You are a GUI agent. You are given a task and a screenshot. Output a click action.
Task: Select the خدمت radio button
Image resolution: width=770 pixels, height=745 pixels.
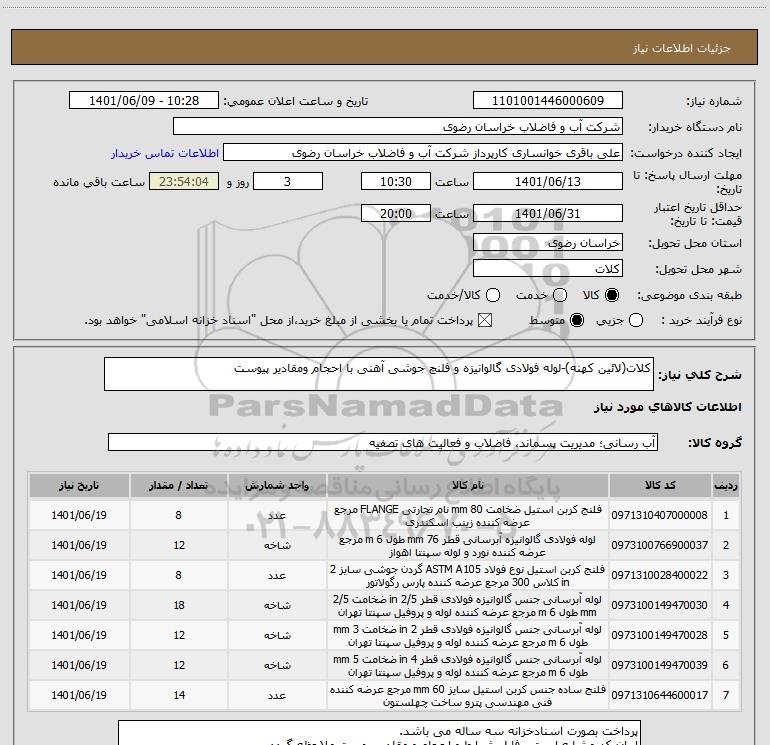pyautogui.click(x=560, y=295)
